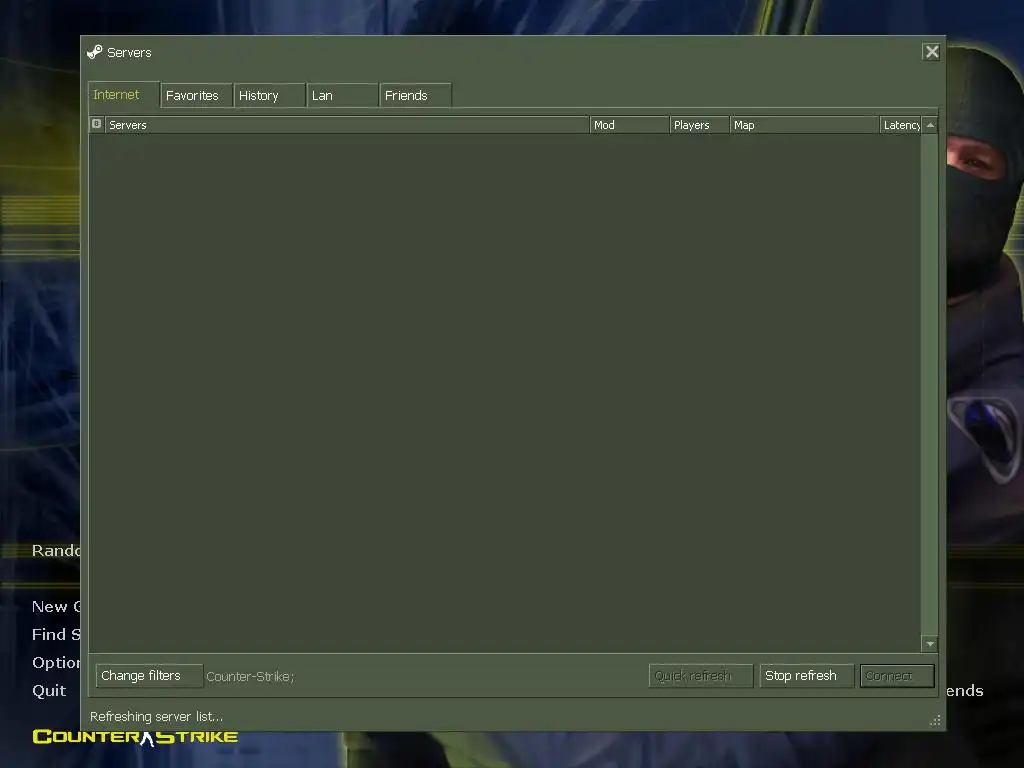1024x768 pixels.
Task: Sort list by Players column header
Action: (x=699, y=125)
